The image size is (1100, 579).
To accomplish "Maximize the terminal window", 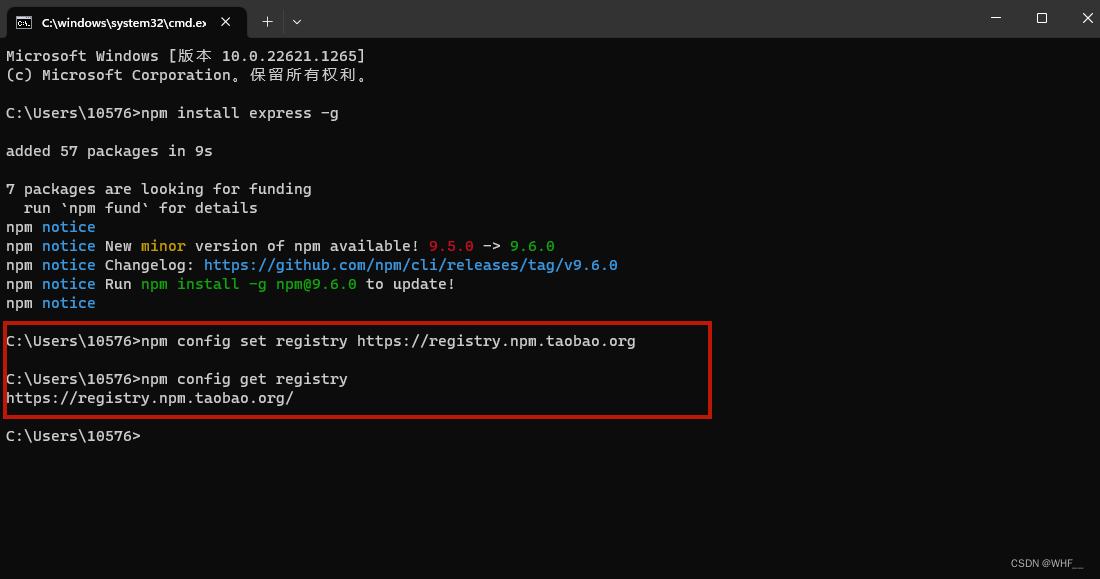I will click(x=1042, y=18).
